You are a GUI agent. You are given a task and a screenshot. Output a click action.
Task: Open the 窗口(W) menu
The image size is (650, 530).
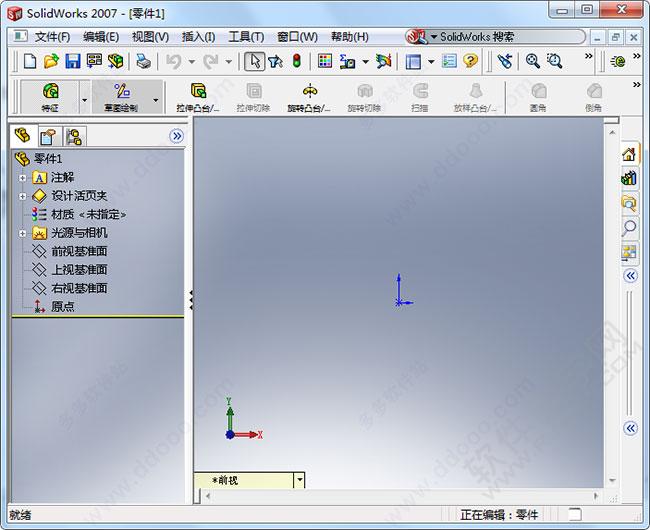click(297, 37)
